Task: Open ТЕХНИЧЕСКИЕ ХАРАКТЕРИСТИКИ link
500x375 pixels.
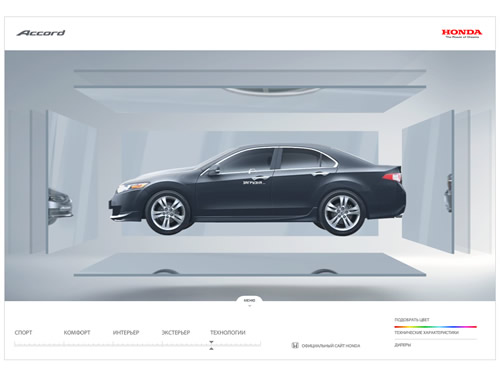Action: [x=427, y=333]
